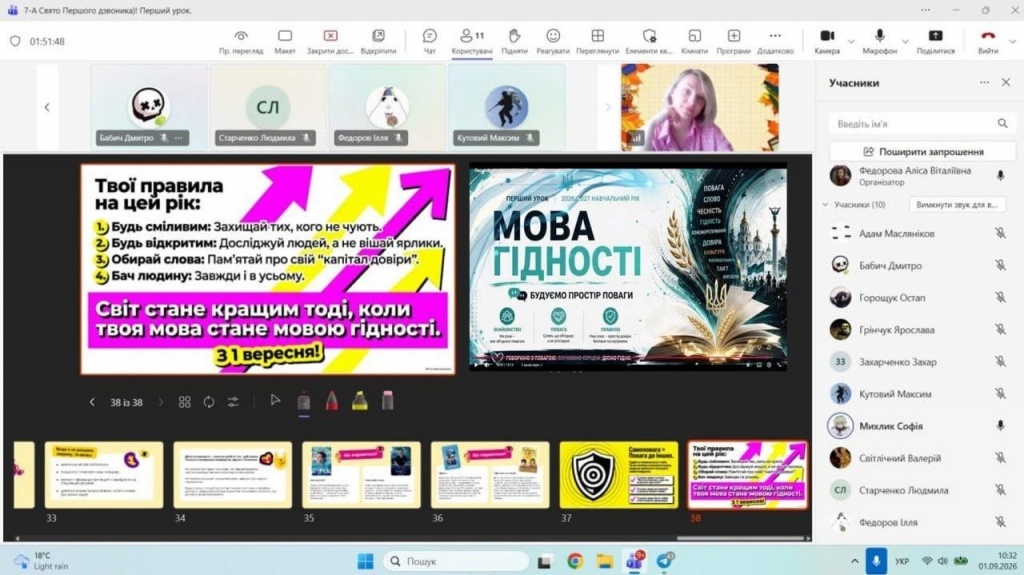Open the meeting elements (Елементи кe...) menu
Viewport: 1024px width, 575px height.
(x=648, y=41)
